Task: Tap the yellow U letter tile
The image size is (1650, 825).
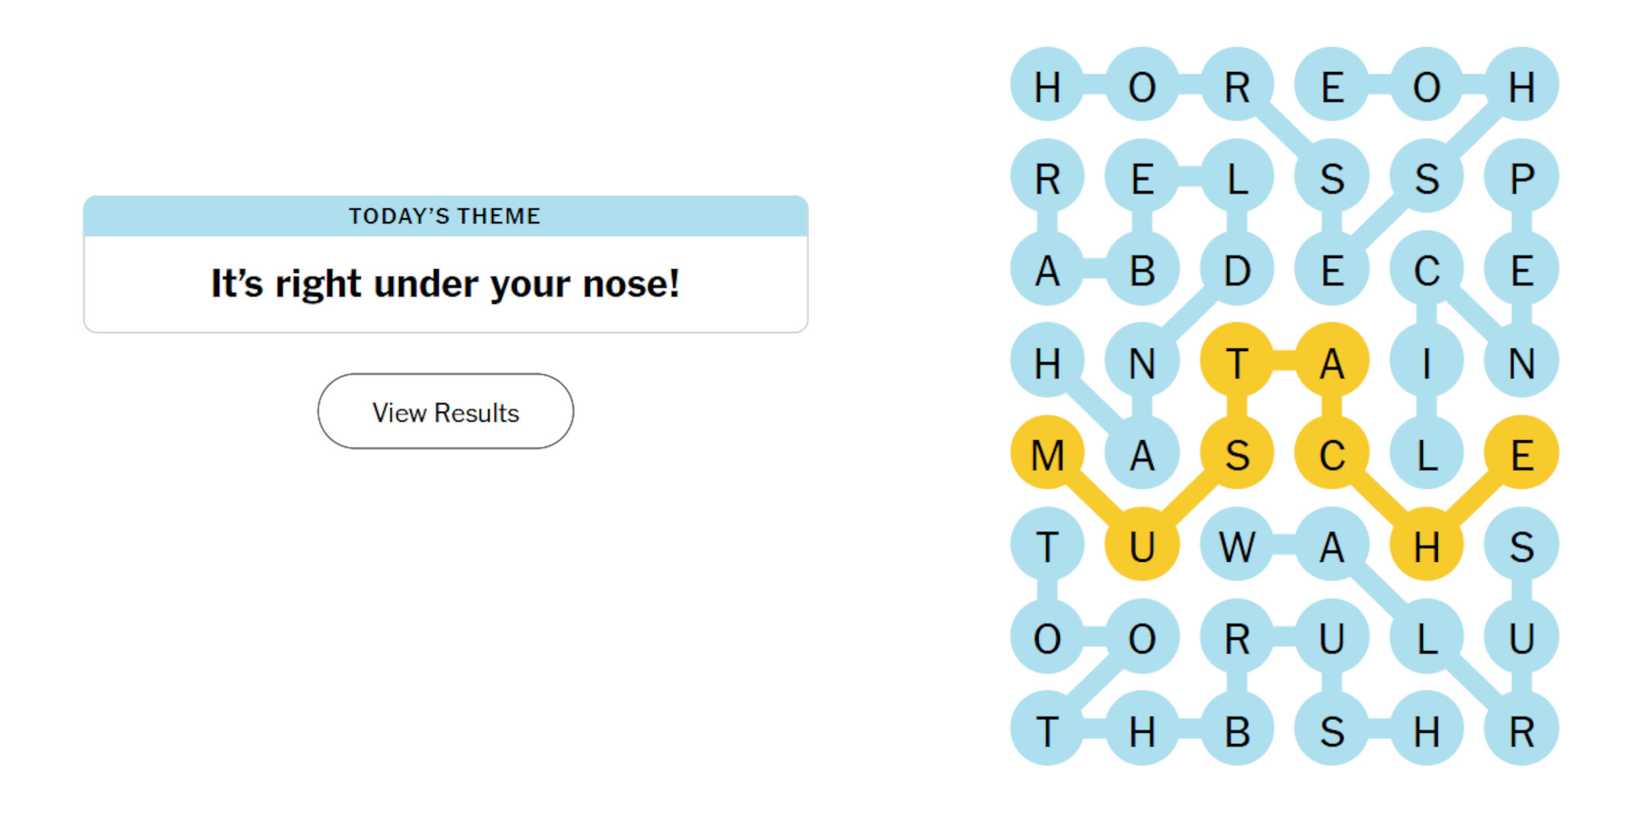Action: point(1142,547)
